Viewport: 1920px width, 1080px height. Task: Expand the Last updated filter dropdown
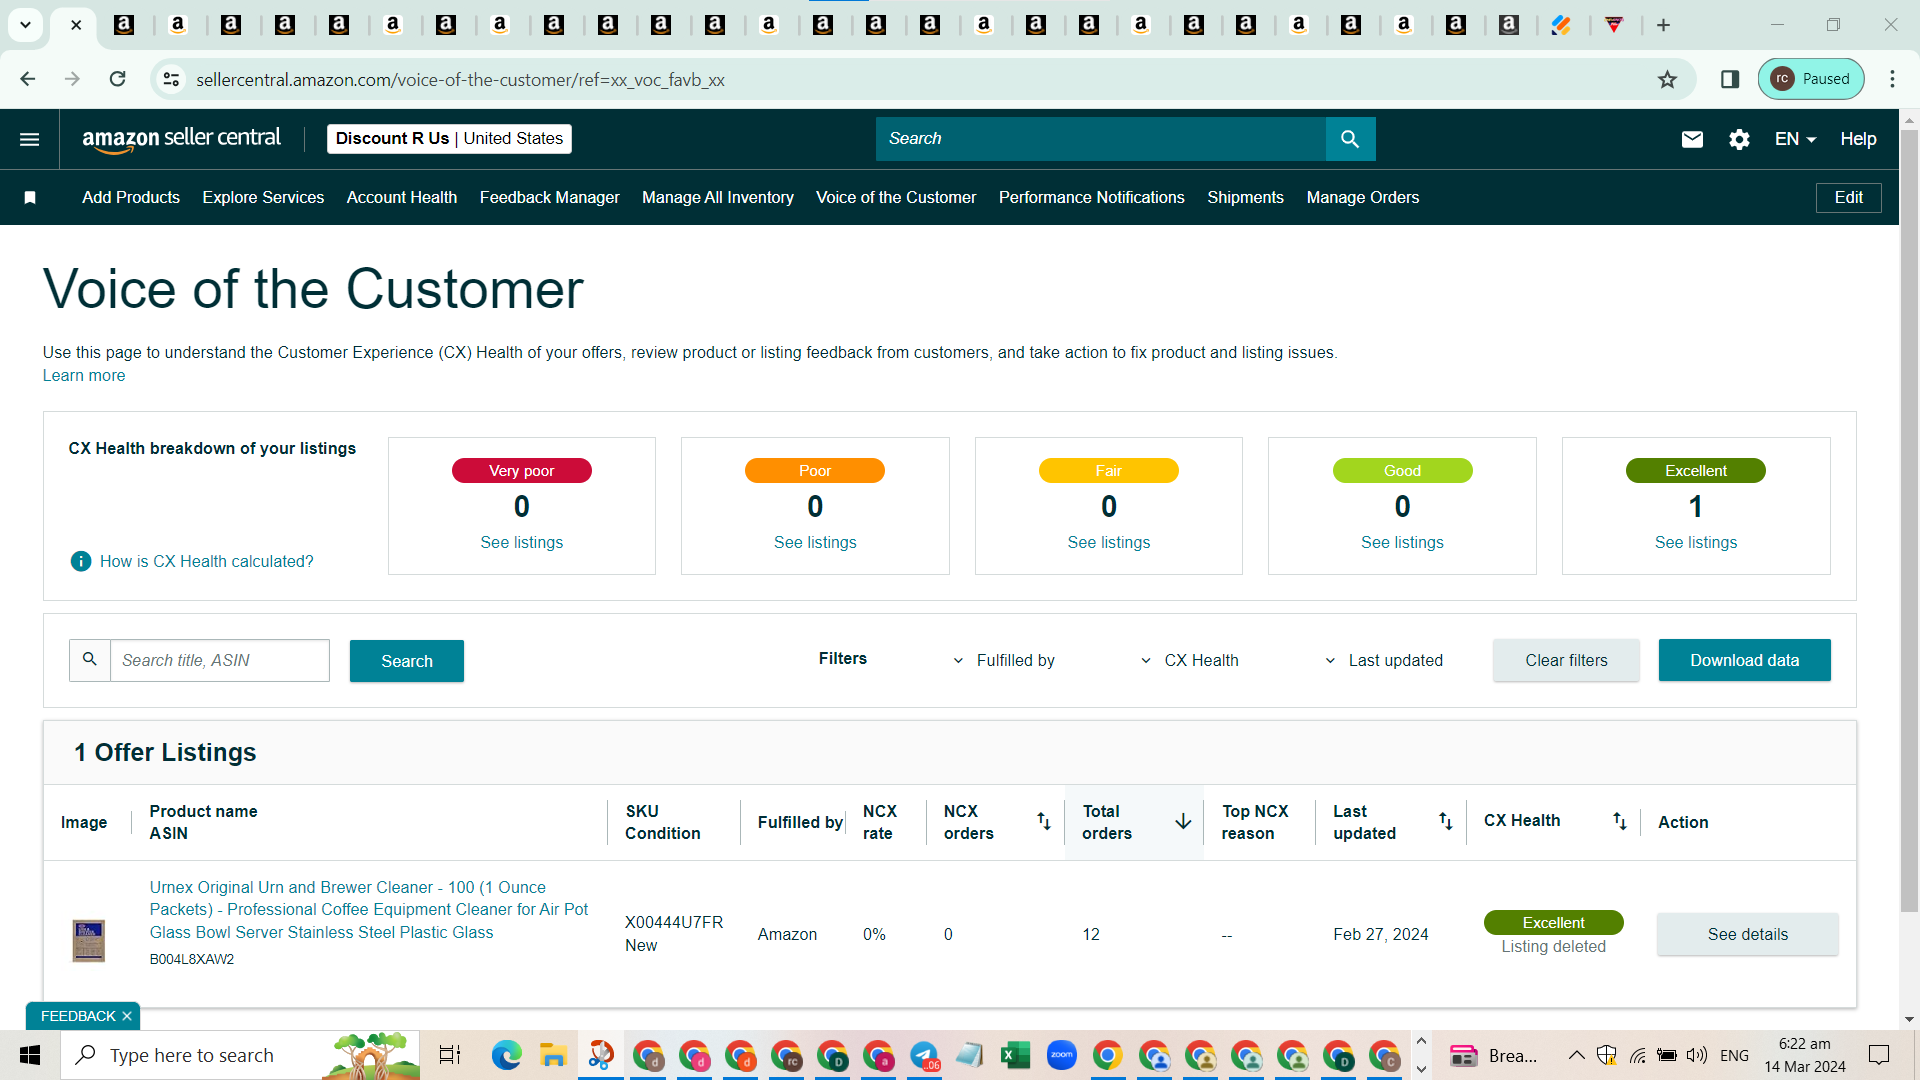(1384, 660)
